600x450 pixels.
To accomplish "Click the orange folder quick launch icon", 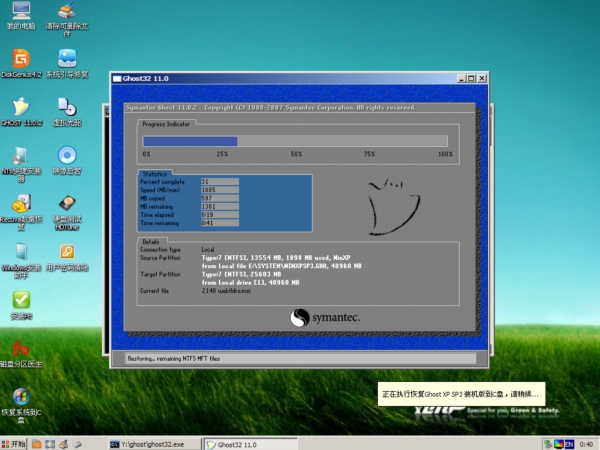I will 37,444.
